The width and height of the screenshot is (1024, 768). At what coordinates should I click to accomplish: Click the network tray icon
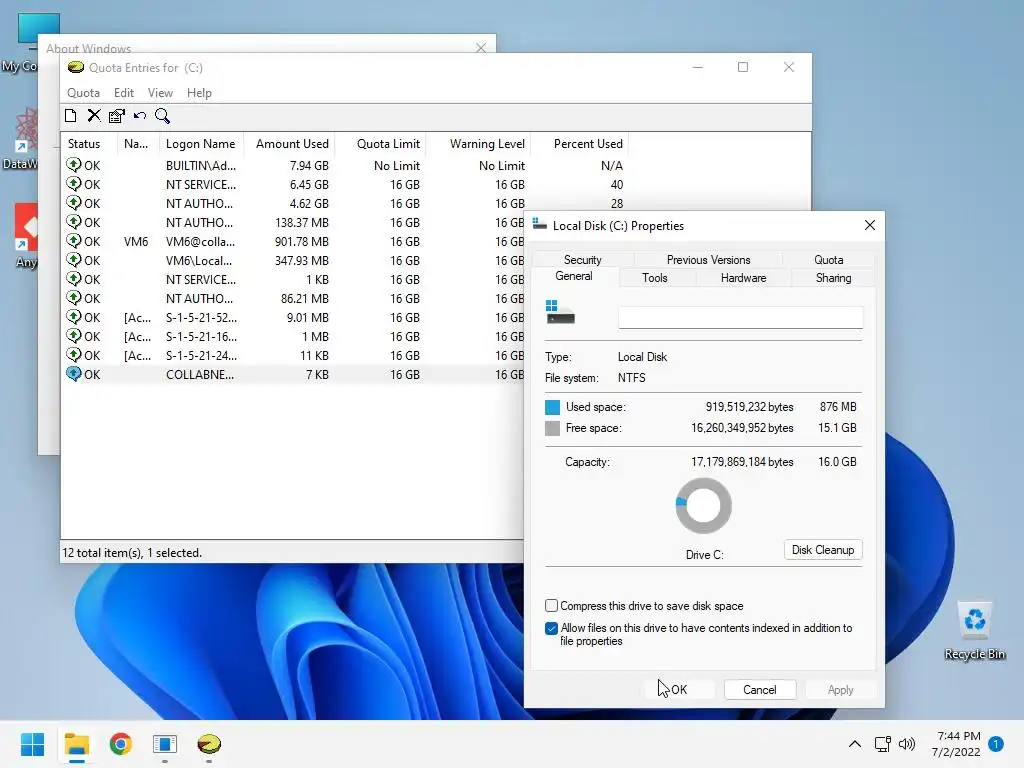tap(883, 744)
